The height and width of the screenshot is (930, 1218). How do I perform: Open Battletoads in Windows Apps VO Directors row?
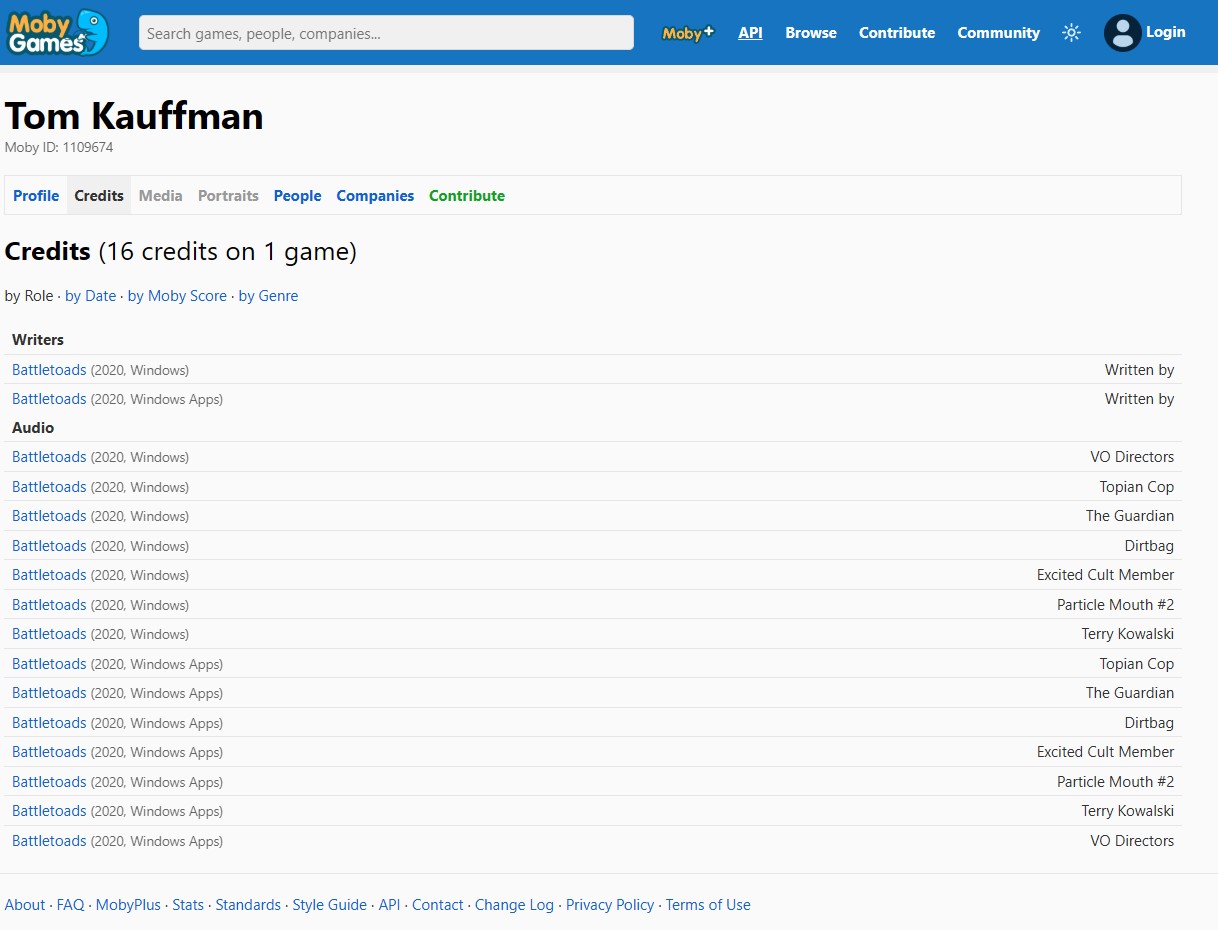[x=49, y=841]
